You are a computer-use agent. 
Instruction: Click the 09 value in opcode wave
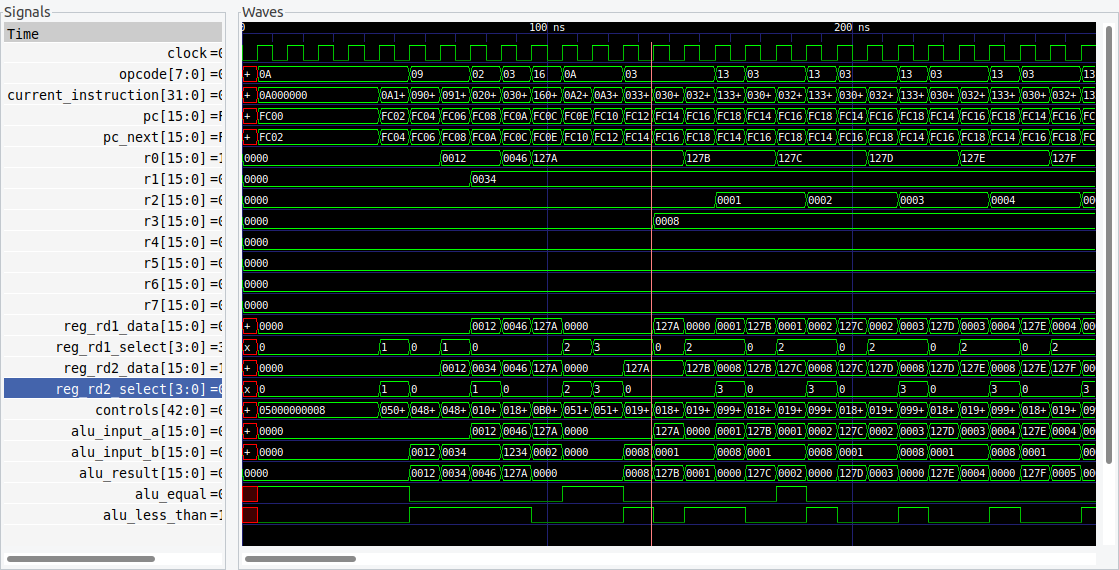pyautogui.click(x=417, y=74)
